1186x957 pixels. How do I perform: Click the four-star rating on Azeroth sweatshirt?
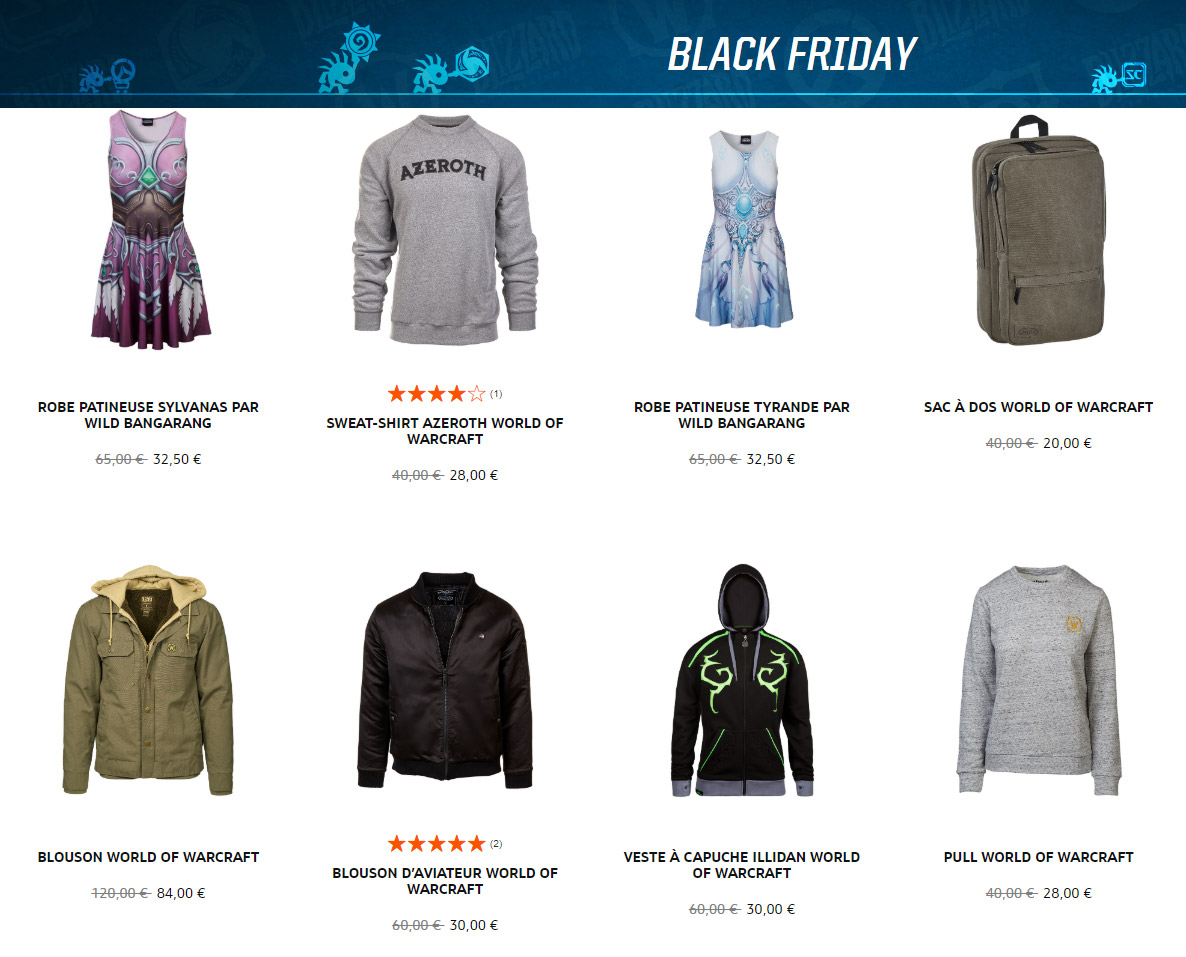436,393
